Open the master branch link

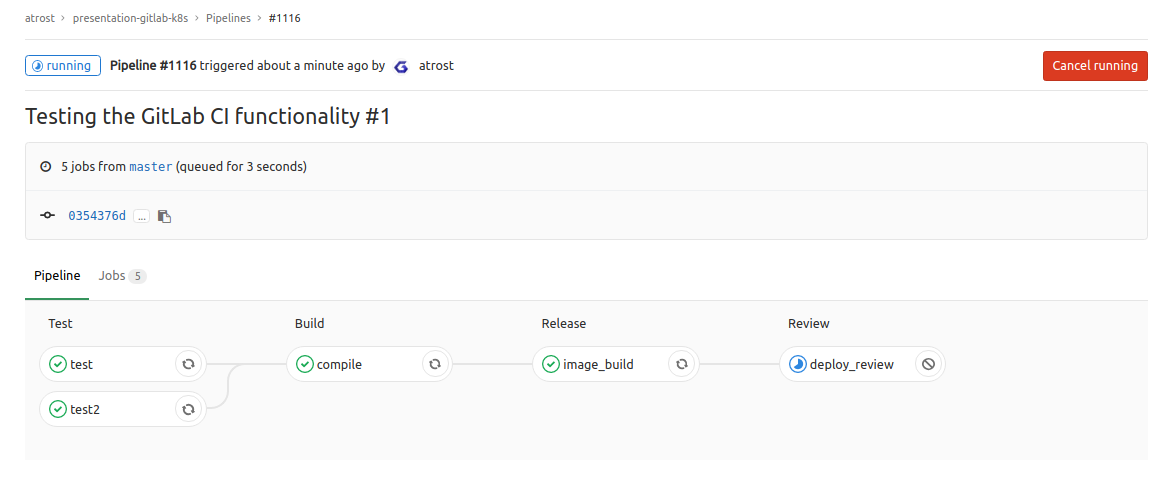click(x=151, y=167)
